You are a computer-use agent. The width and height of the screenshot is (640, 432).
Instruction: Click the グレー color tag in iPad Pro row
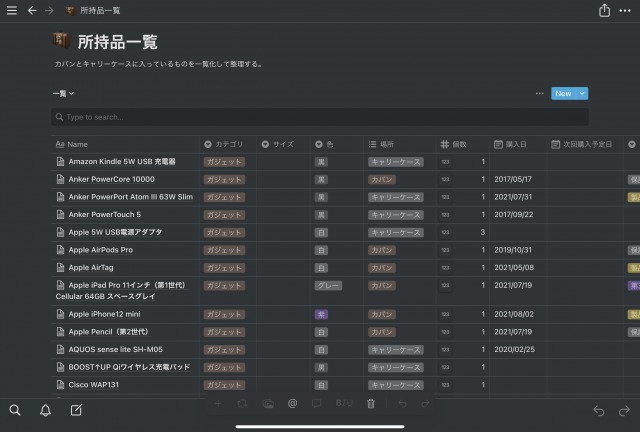[328, 285]
